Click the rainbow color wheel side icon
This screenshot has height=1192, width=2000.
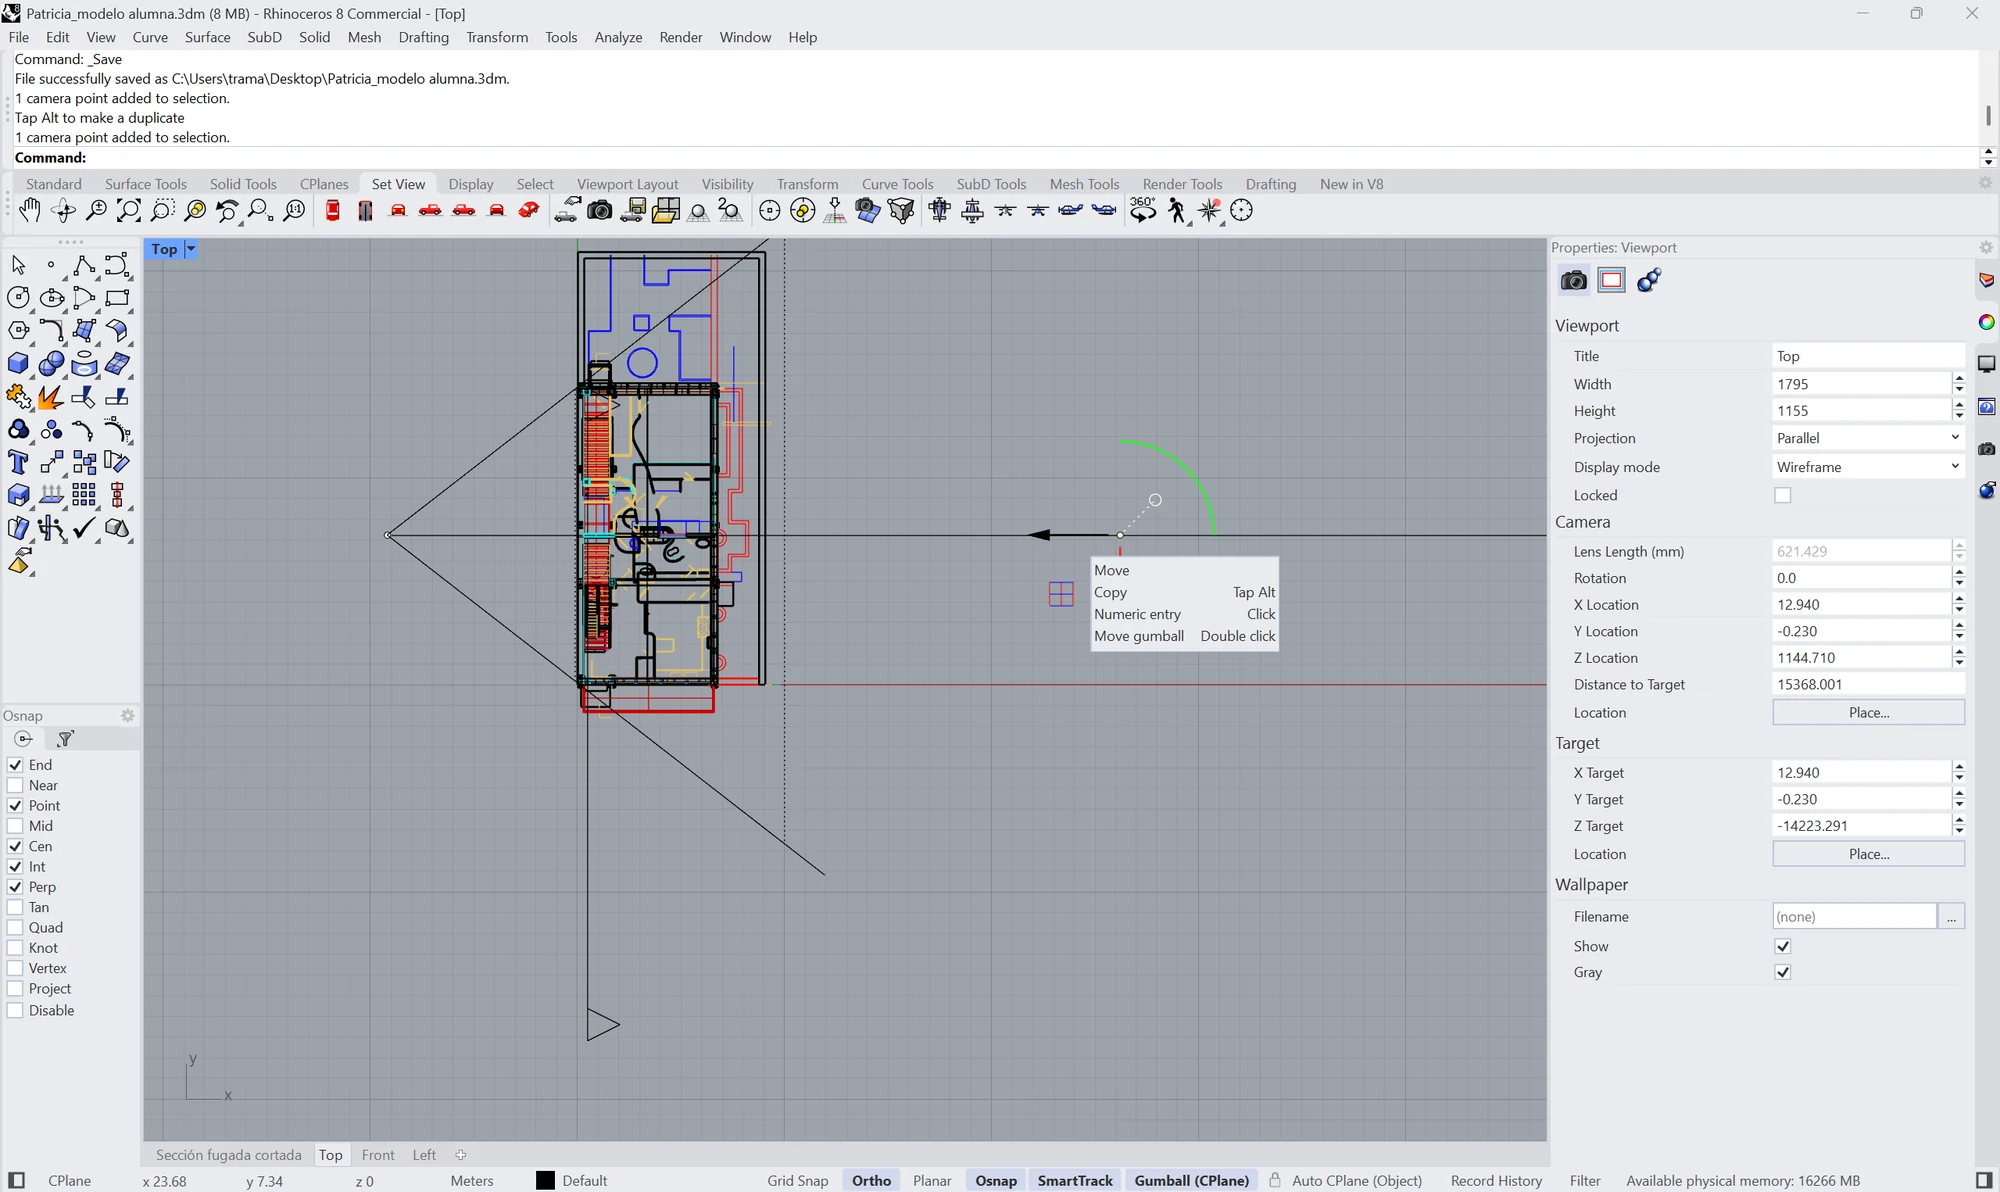[x=1986, y=322]
